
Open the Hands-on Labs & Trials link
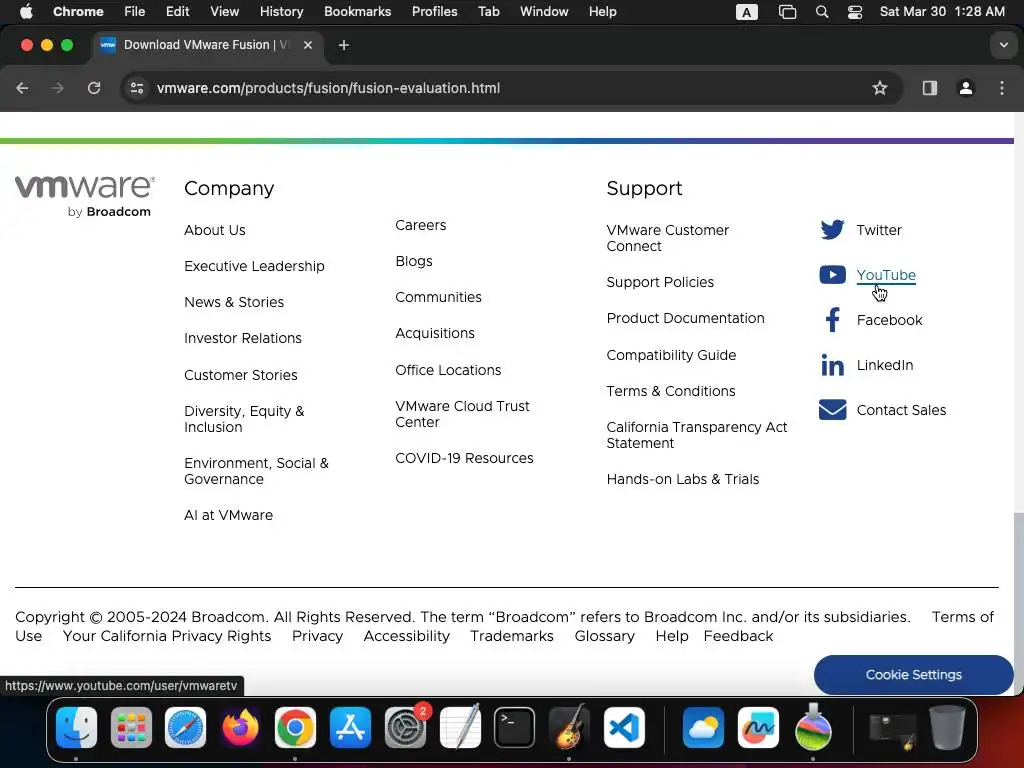point(682,479)
